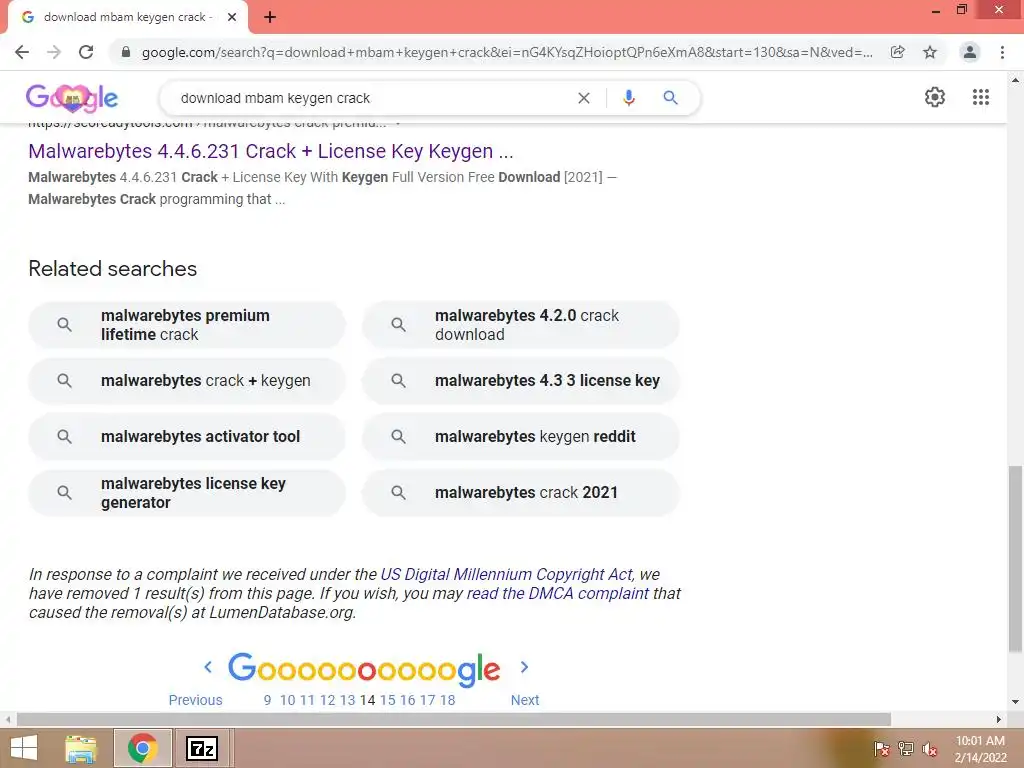Image resolution: width=1024 pixels, height=768 pixels.
Task: Click the right chevron above Next
Action: [x=524, y=667]
